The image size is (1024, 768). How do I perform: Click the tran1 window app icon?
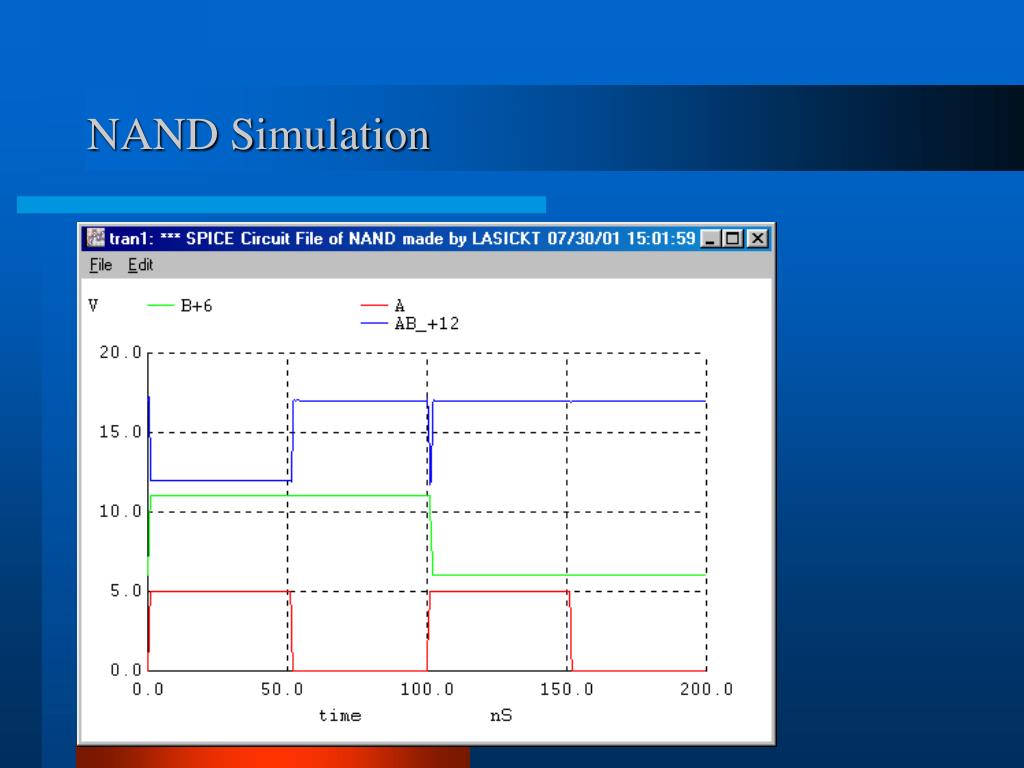96,238
